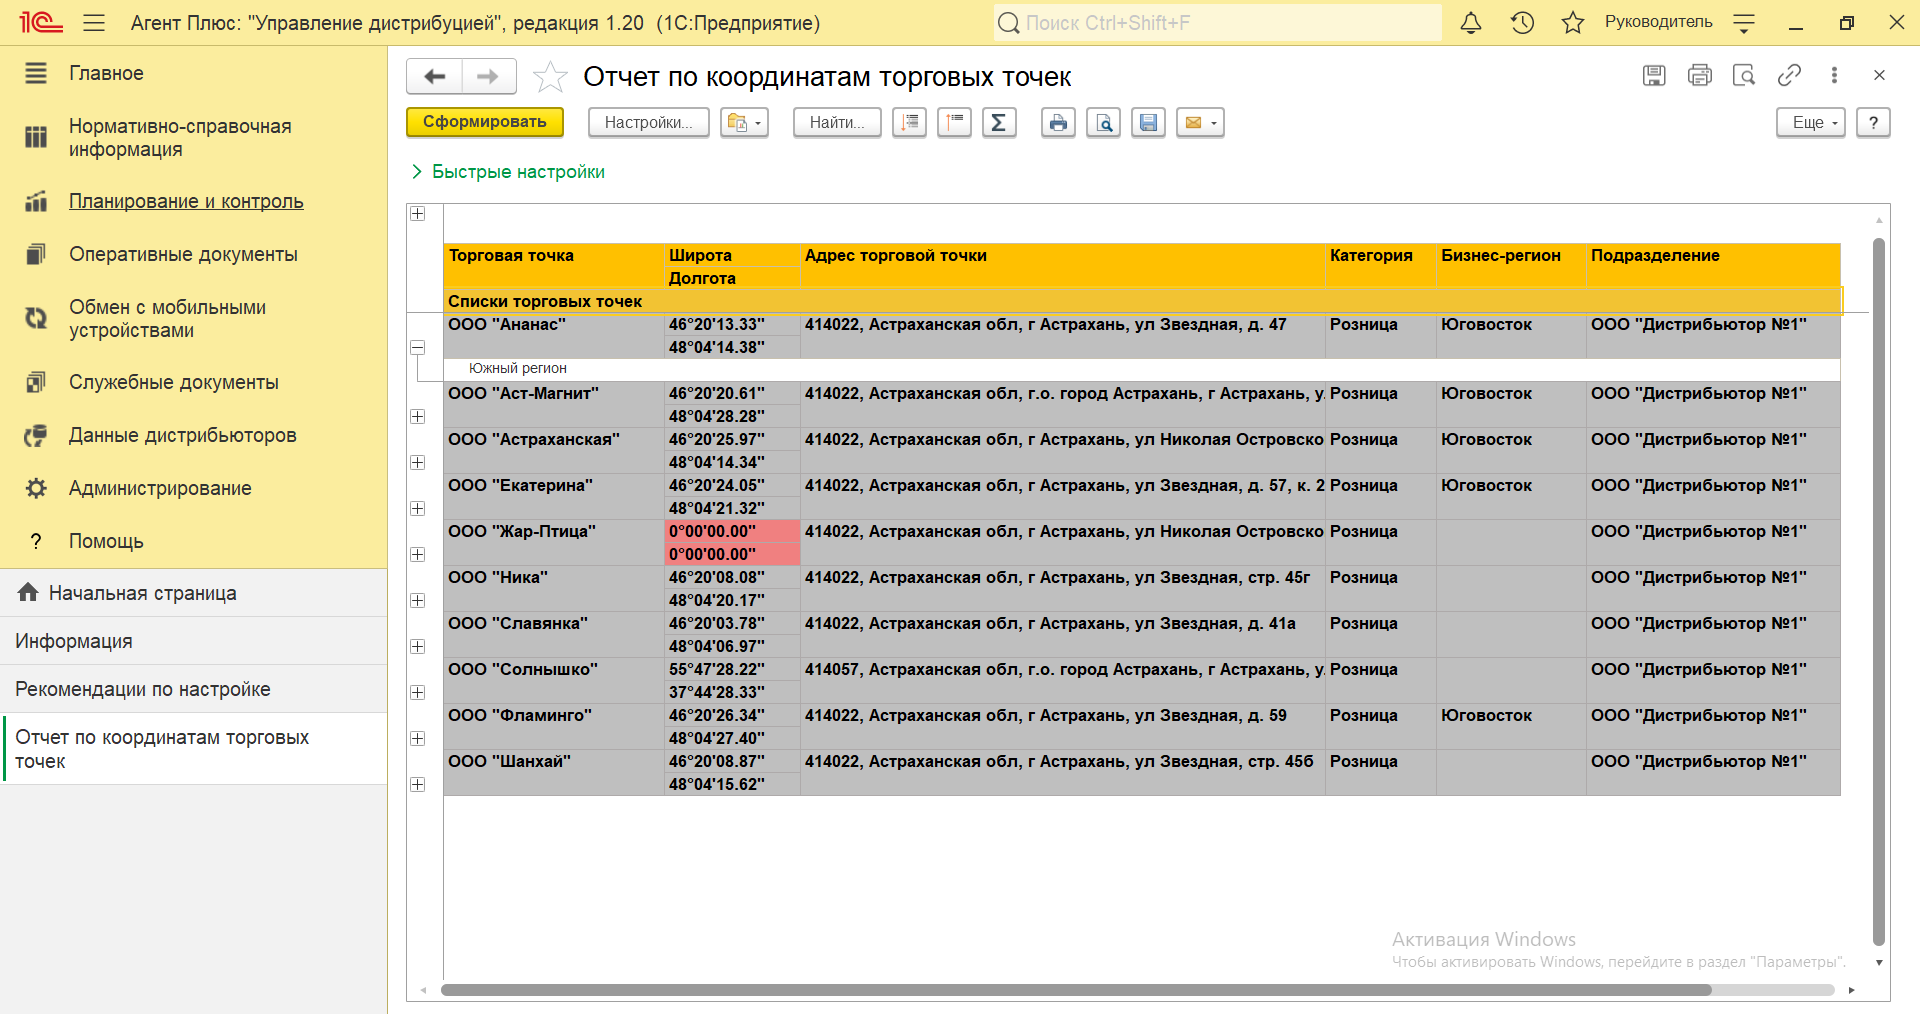Switch to Информация tab
The image size is (1920, 1014).
(193, 641)
